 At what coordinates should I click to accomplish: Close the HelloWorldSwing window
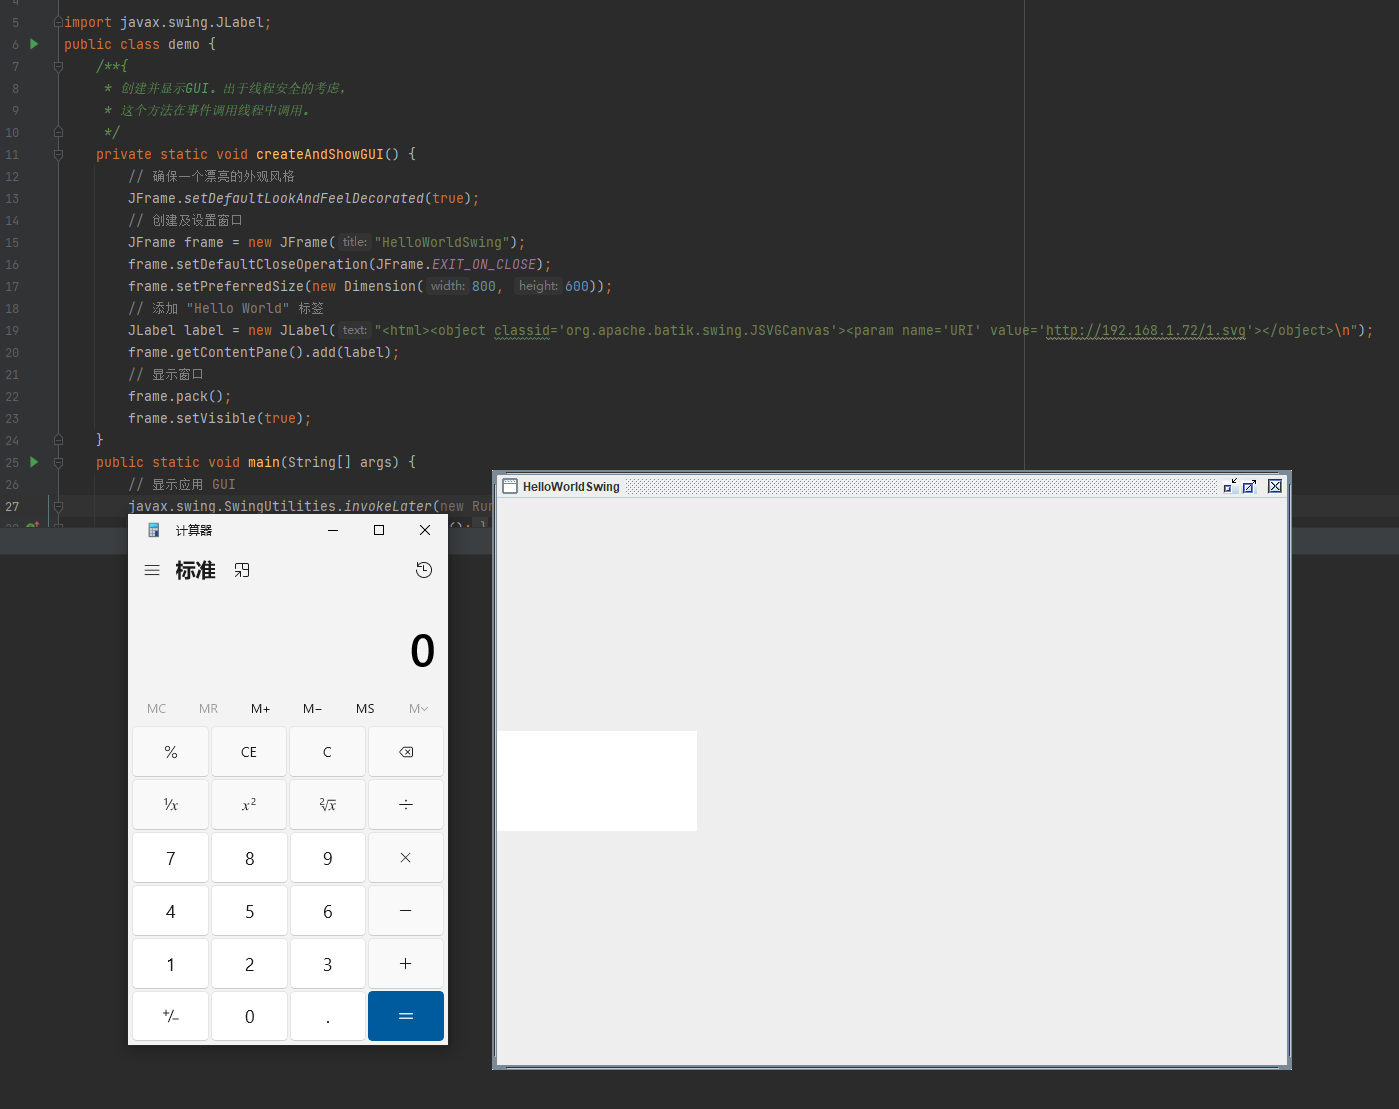(x=1275, y=486)
